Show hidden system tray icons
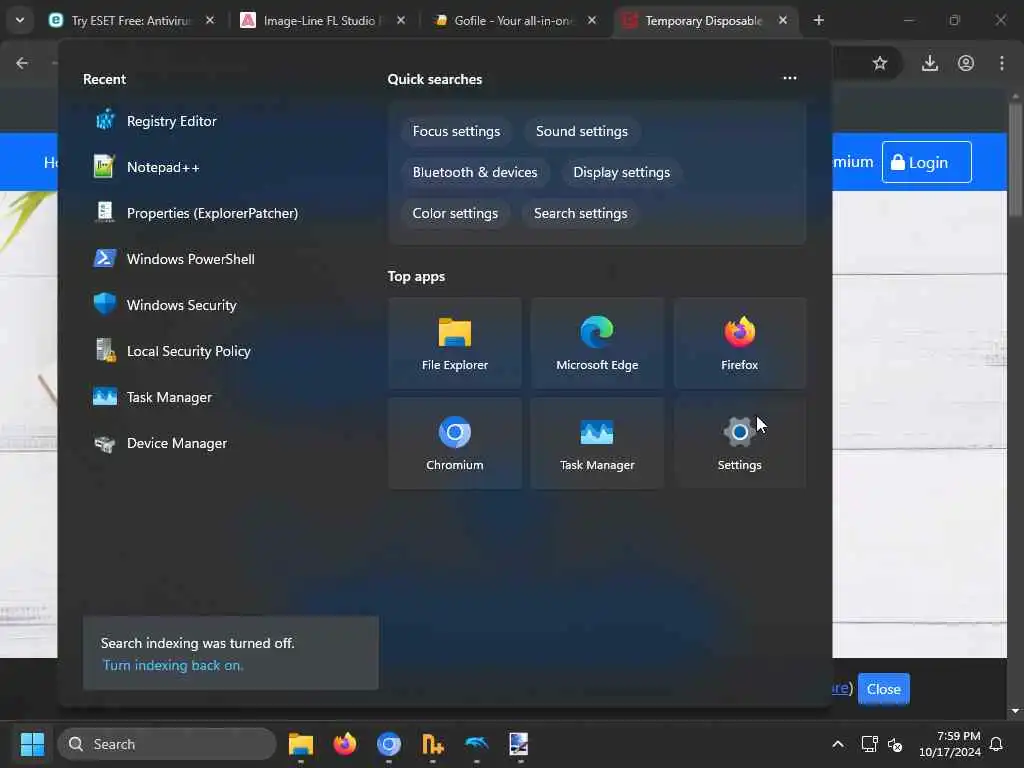Screen dimensions: 1024x768 click(838, 744)
